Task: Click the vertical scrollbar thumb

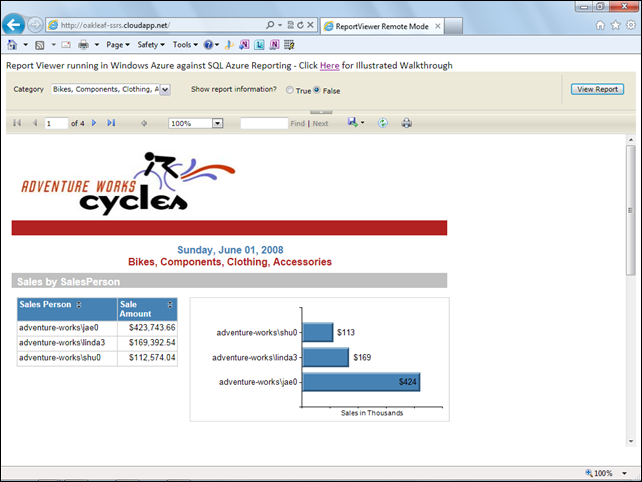Action: pyautogui.click(x=631, y=210)
